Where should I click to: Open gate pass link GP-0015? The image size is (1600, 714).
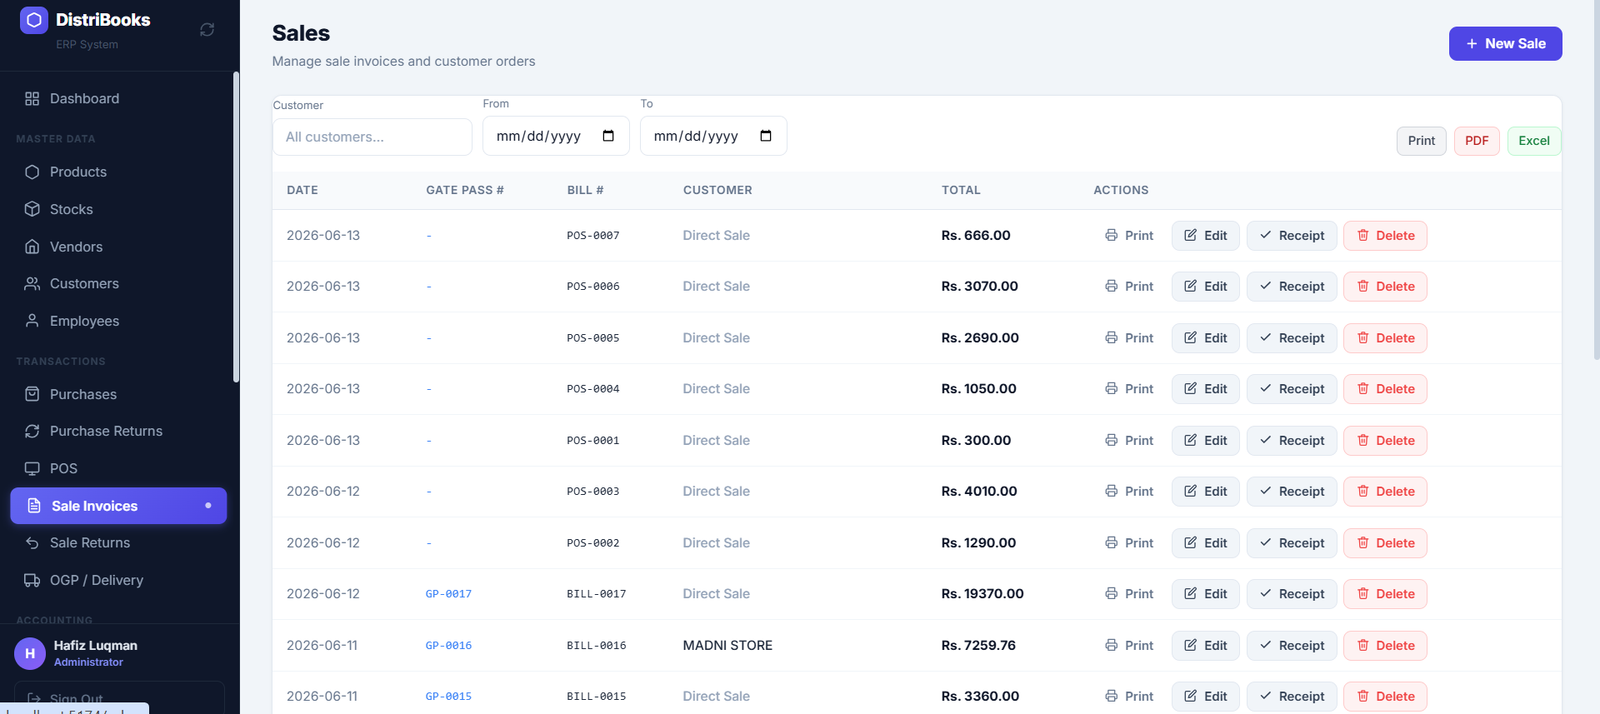(448, 697)
